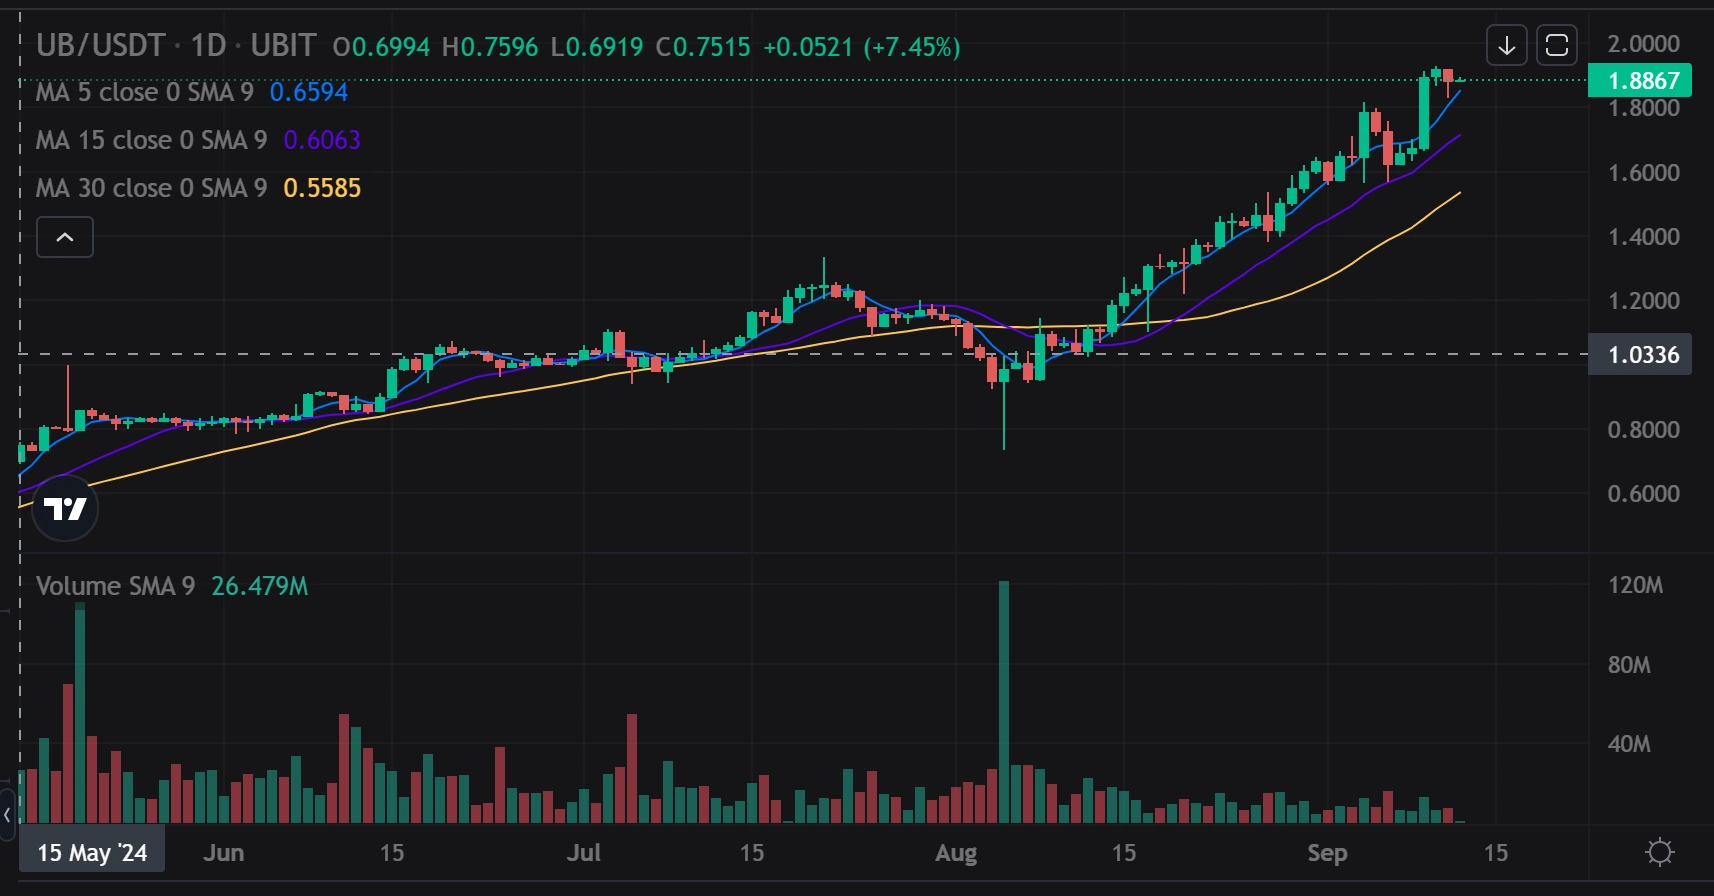Click the Aug label on time axis
Screen dimensions: 1714x896
[x=955, y=853]
